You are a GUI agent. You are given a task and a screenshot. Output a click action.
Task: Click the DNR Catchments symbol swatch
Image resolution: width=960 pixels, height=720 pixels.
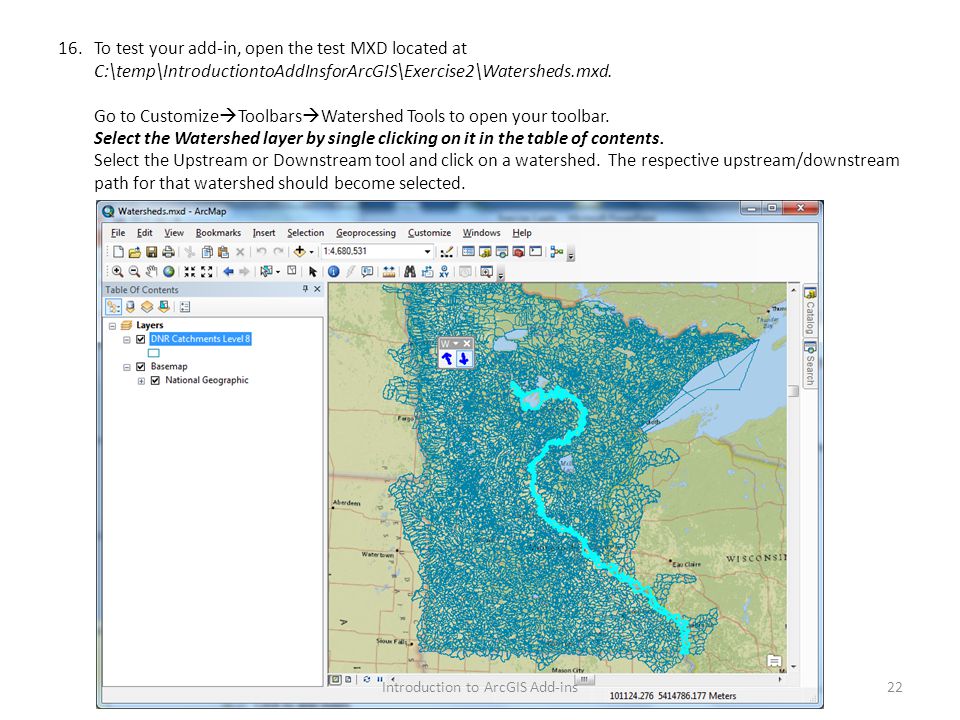tap(154, 353)
